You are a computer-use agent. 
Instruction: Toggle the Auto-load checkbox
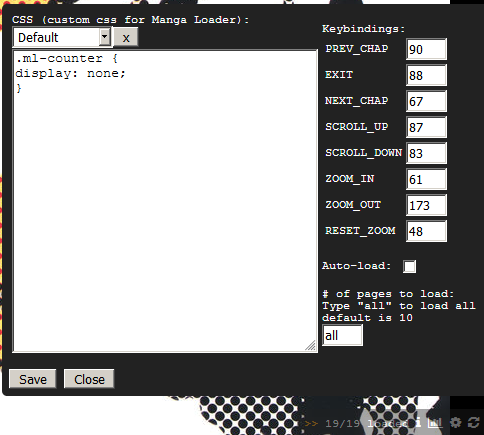pyautogui.click(x=409, y=266)
